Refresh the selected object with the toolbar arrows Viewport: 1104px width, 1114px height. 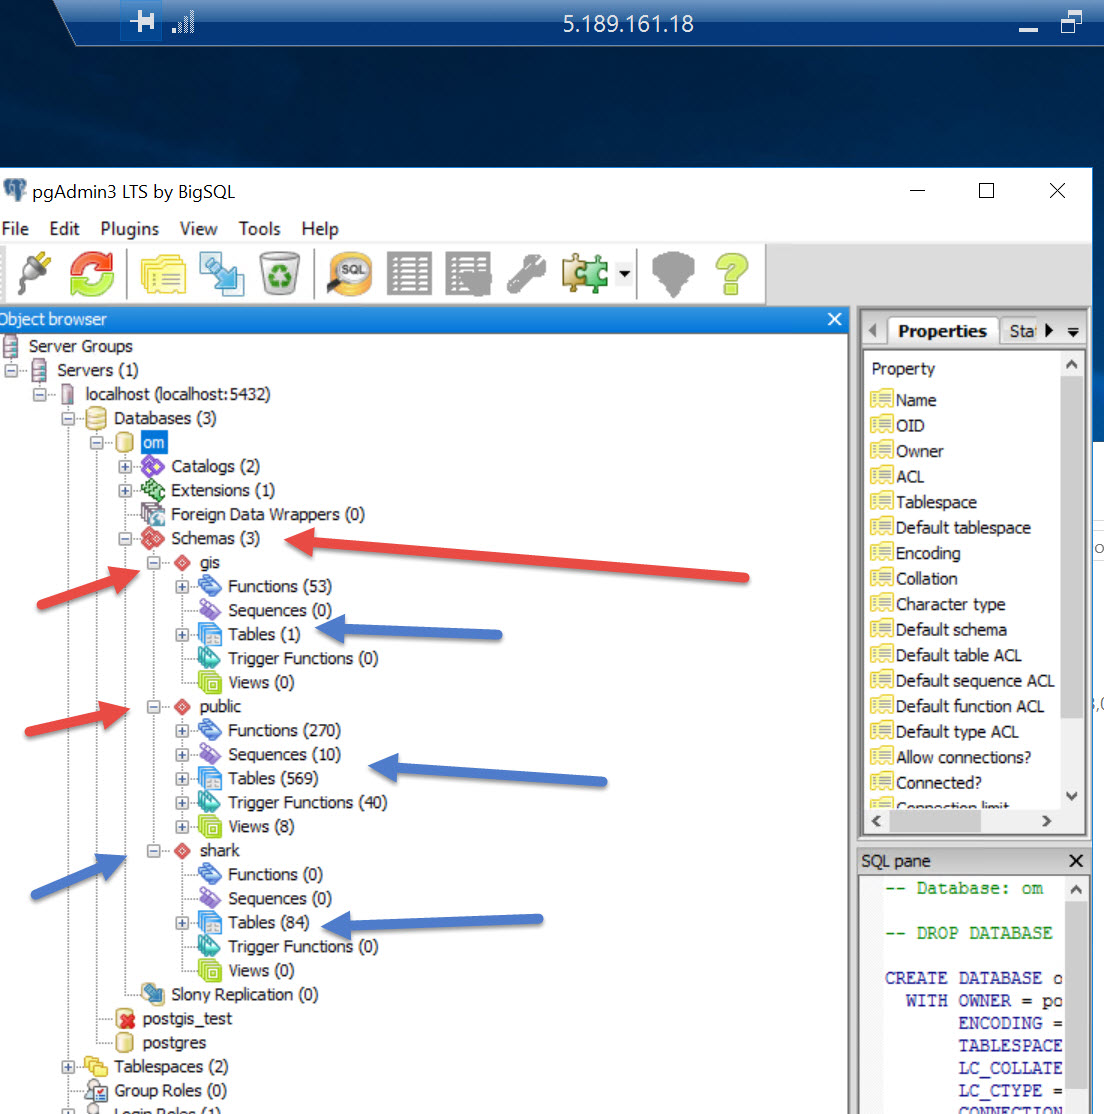pos(92,272)
